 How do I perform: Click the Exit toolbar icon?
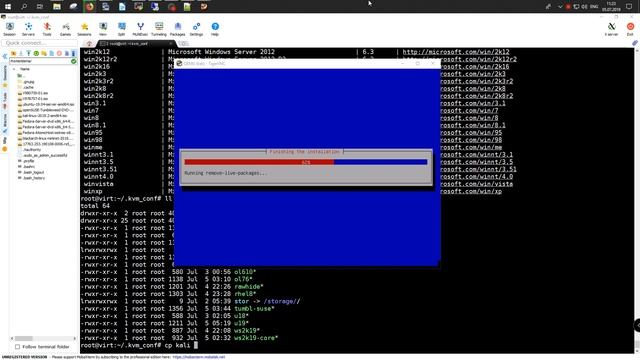pos(630,29)
